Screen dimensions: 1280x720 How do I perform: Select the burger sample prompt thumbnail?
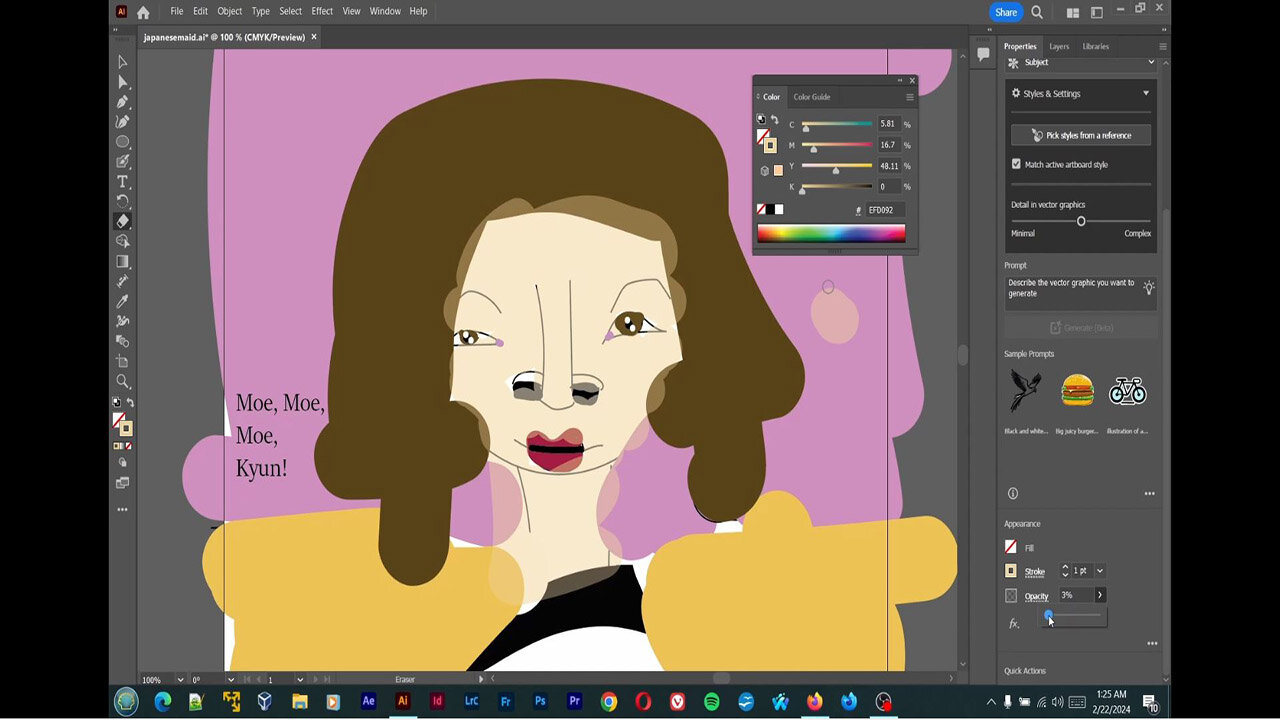(x=1077, y=390)
